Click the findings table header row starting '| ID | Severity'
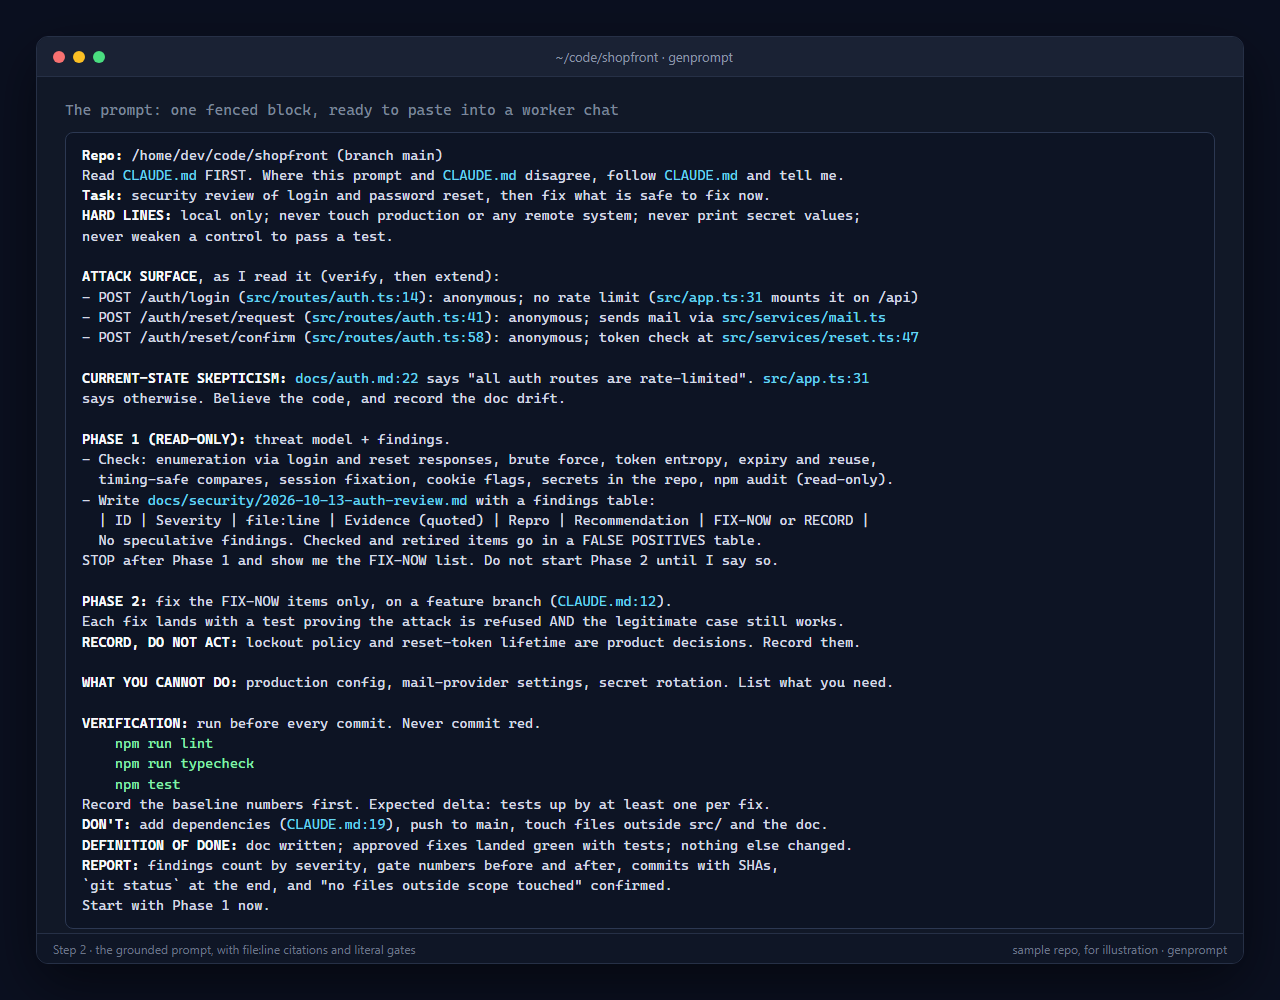 pos(484,520)
